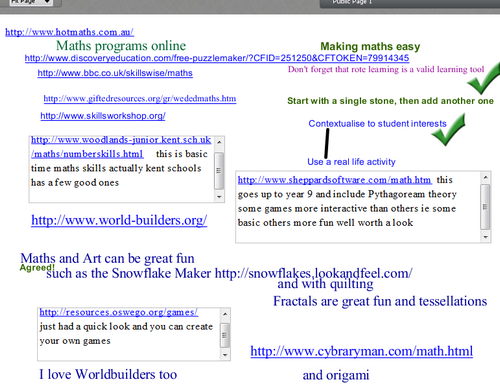Screen dimensions: 500x390
Task: Click the up arrow in the oswego games box
Action: (225, 314)
